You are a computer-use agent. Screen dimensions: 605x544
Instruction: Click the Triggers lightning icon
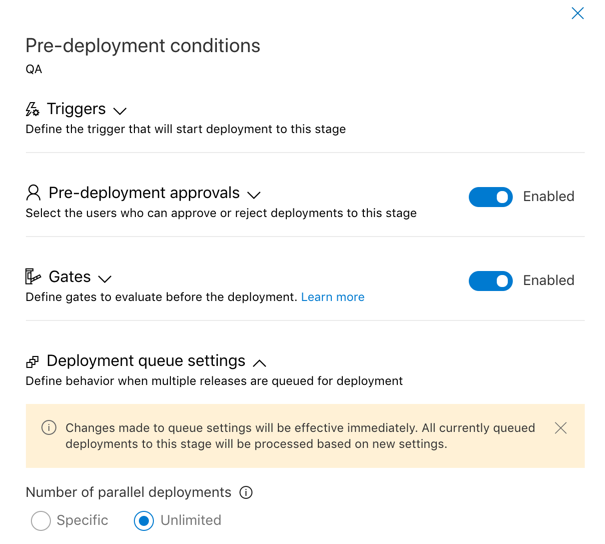point(33,109)
